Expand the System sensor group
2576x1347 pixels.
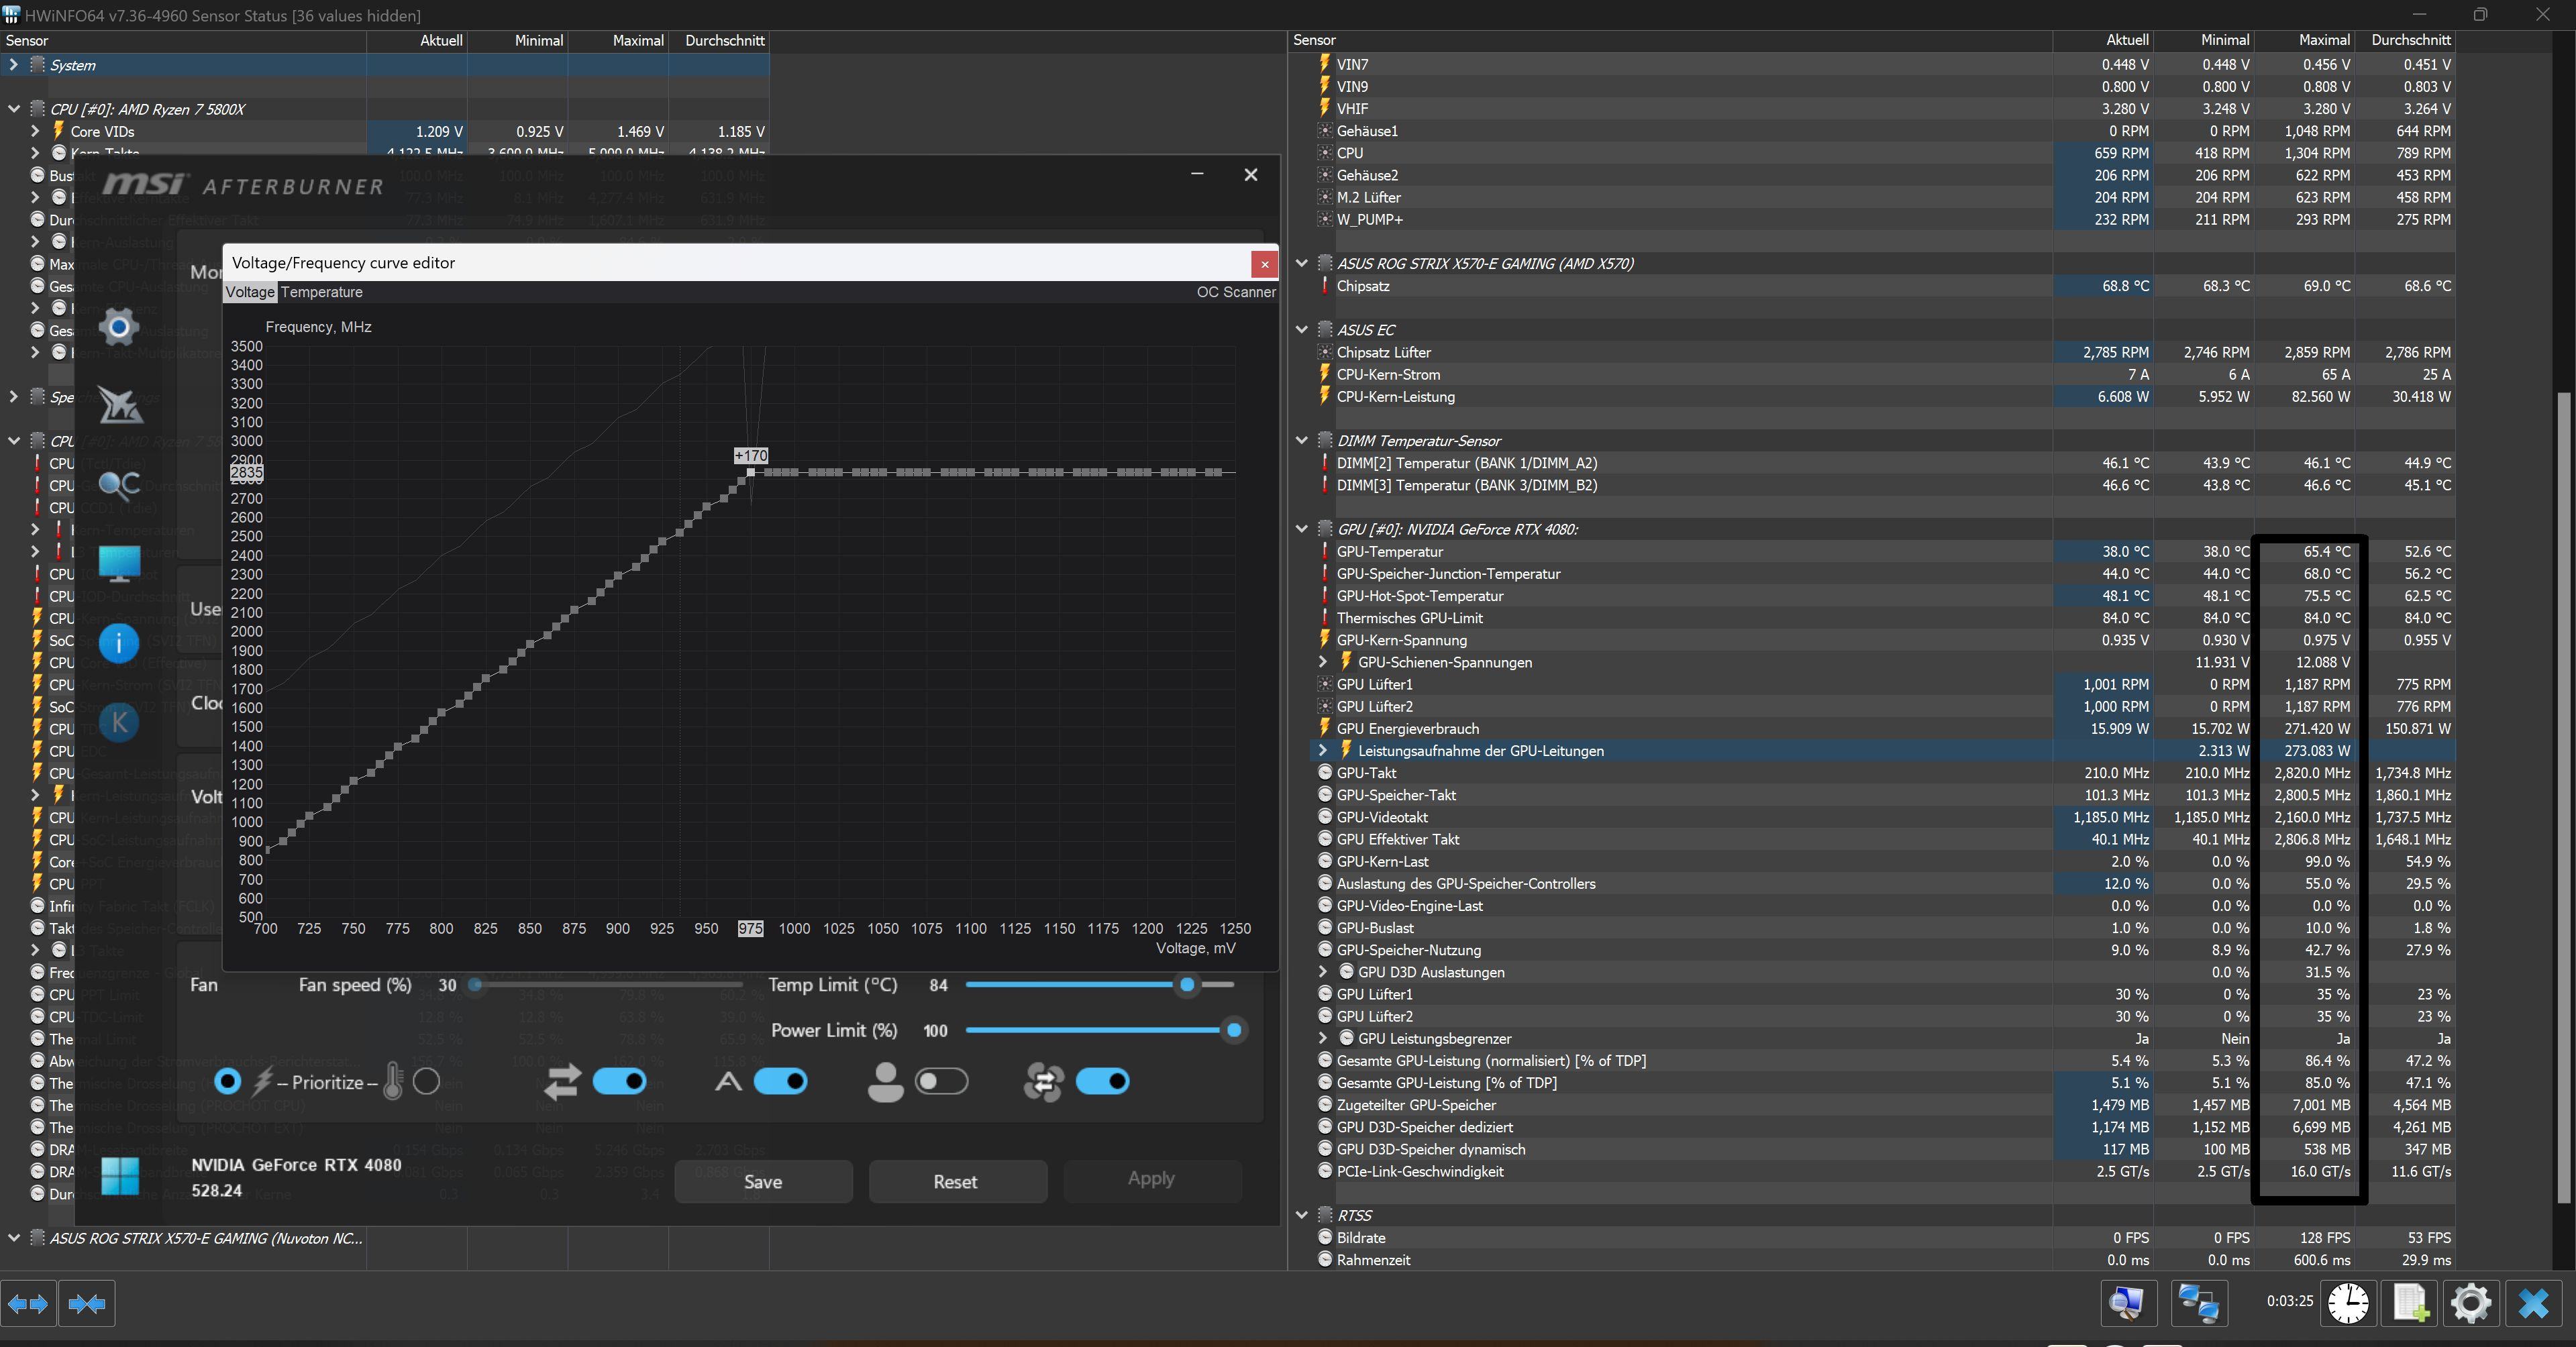coord(13,64)
